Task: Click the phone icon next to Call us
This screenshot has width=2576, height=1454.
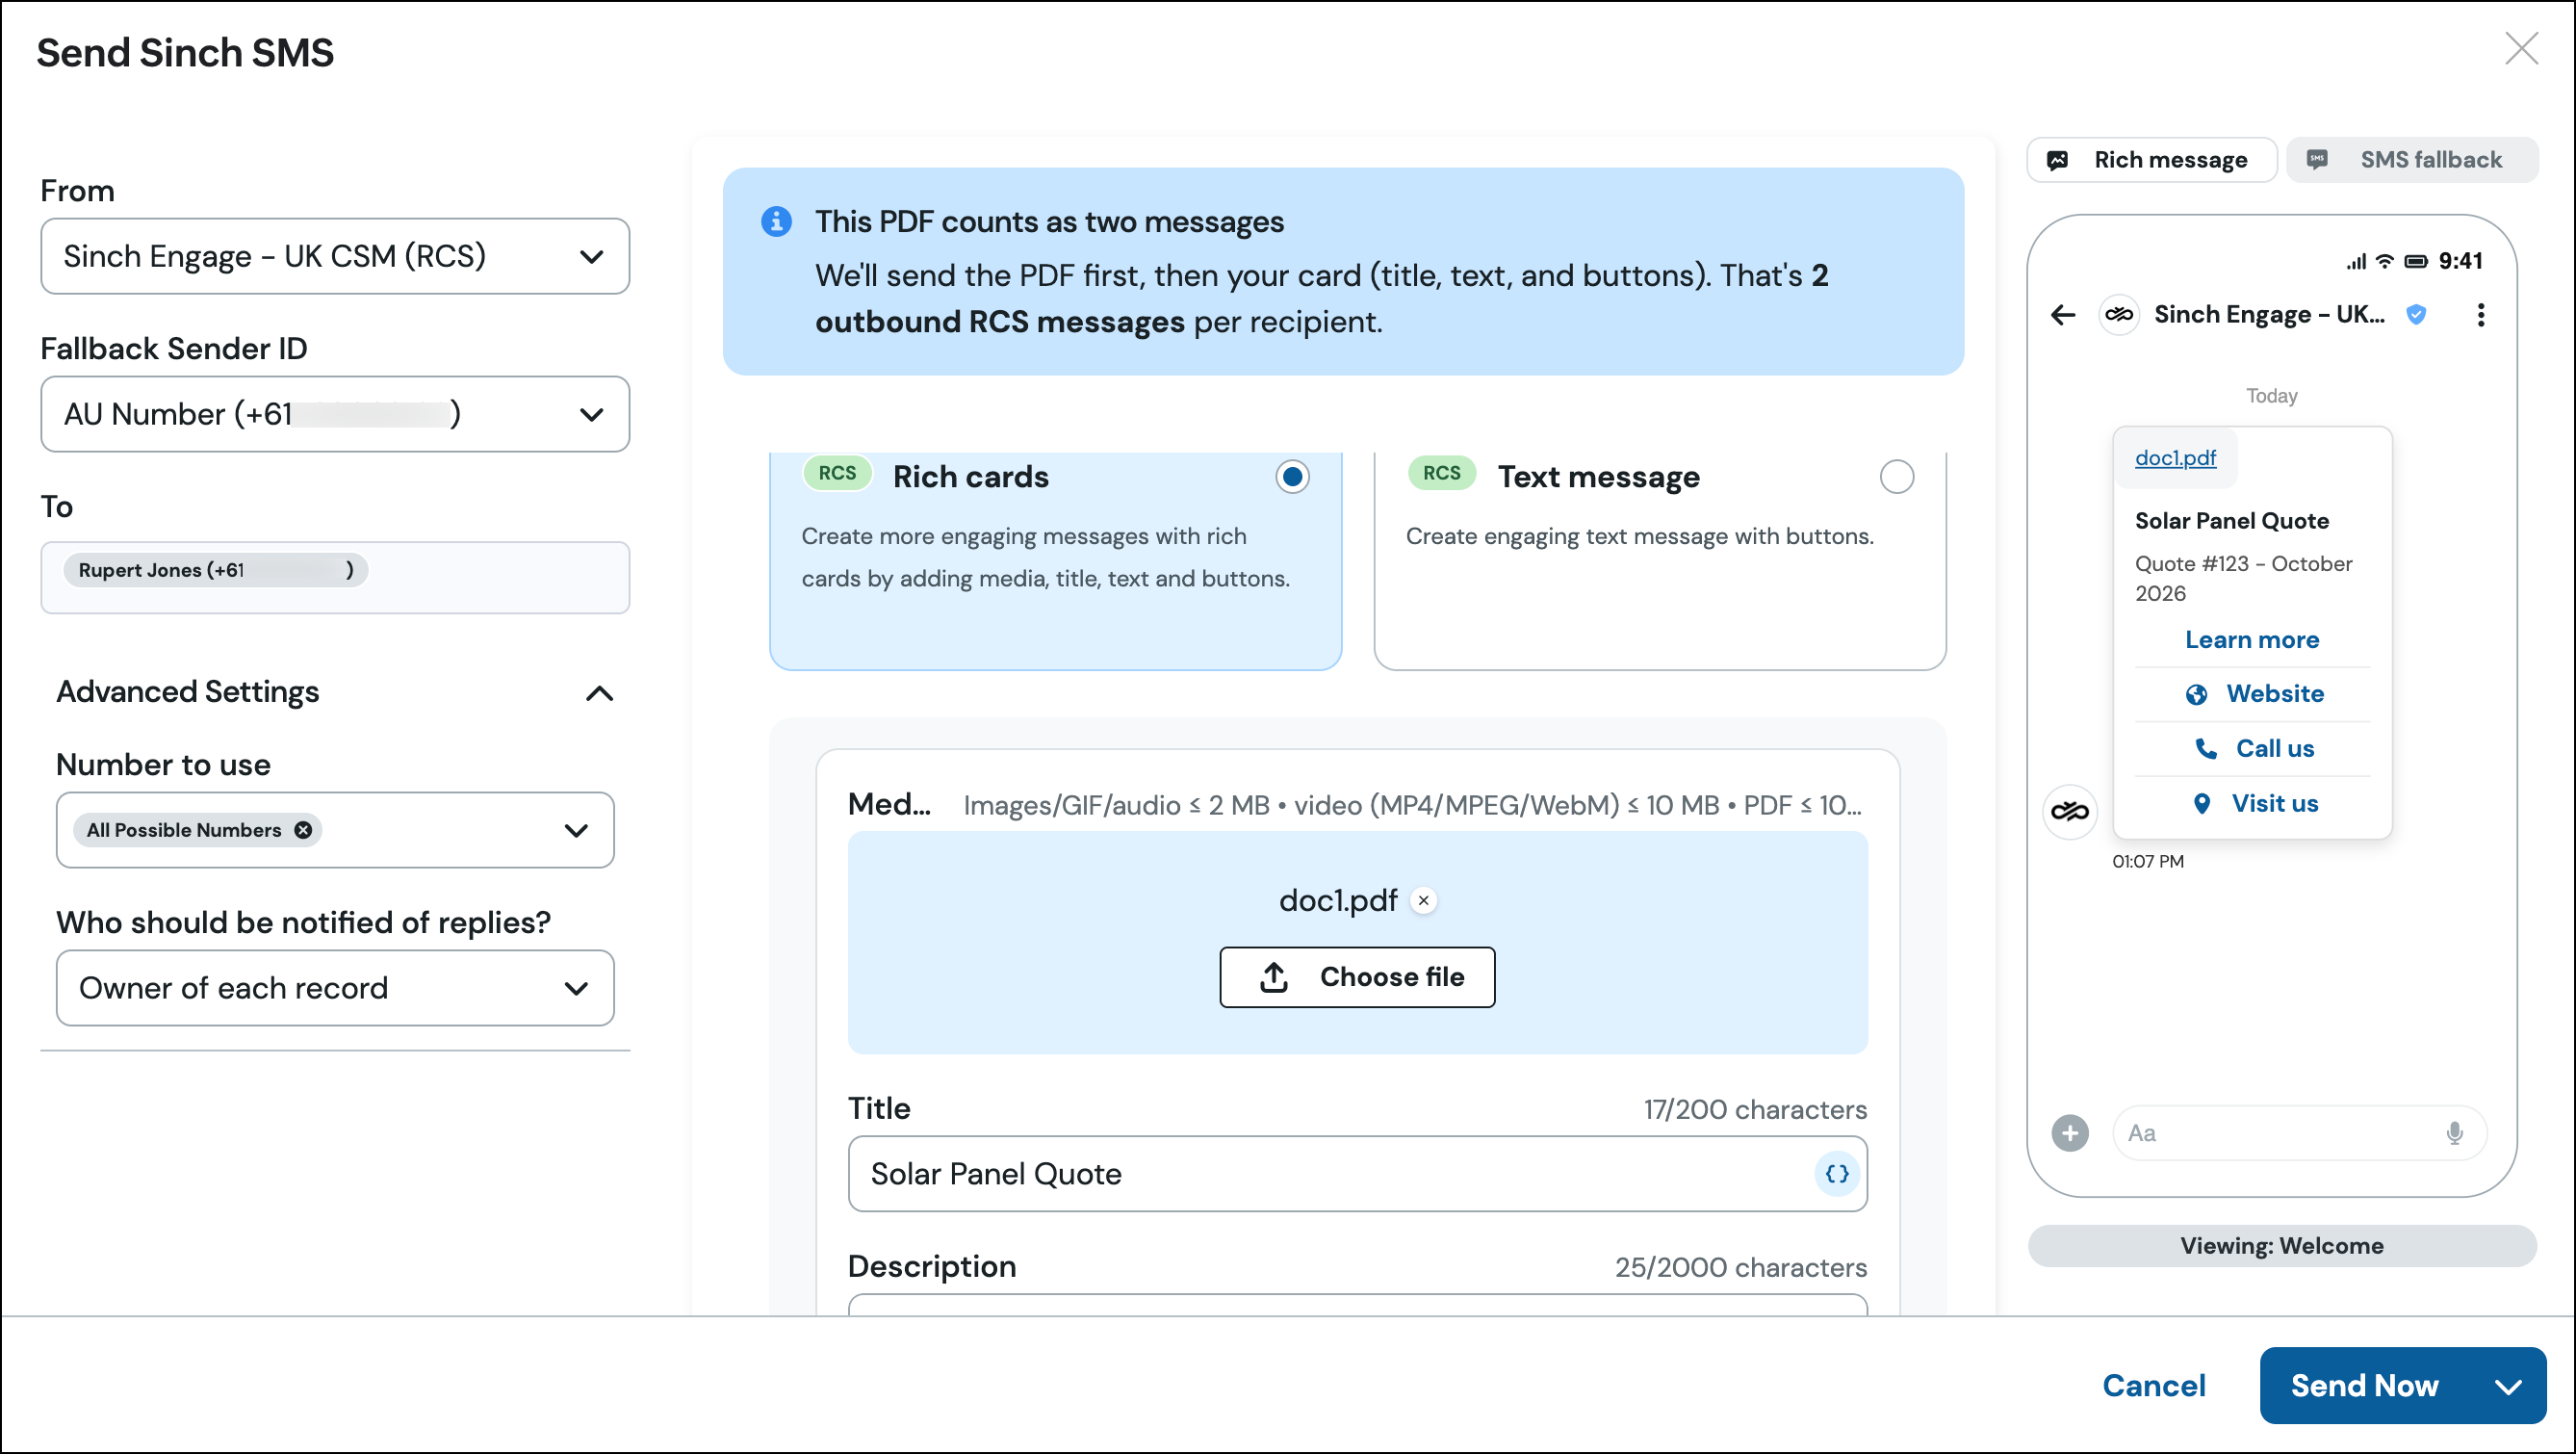Action: coord(2206,748)
